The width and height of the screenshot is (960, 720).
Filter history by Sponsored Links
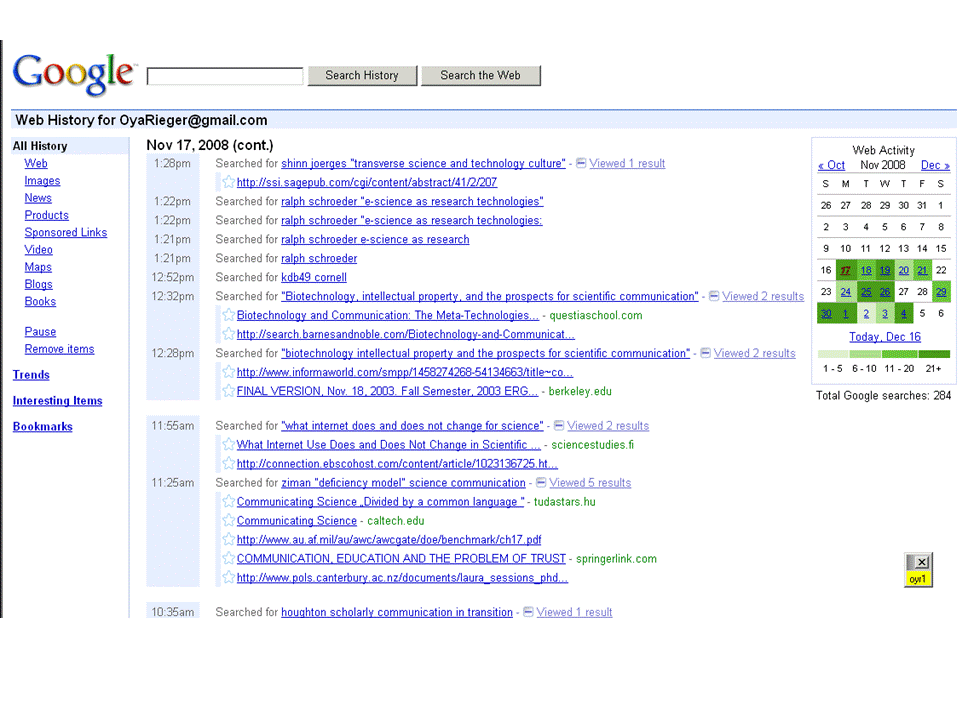point(66,232)
